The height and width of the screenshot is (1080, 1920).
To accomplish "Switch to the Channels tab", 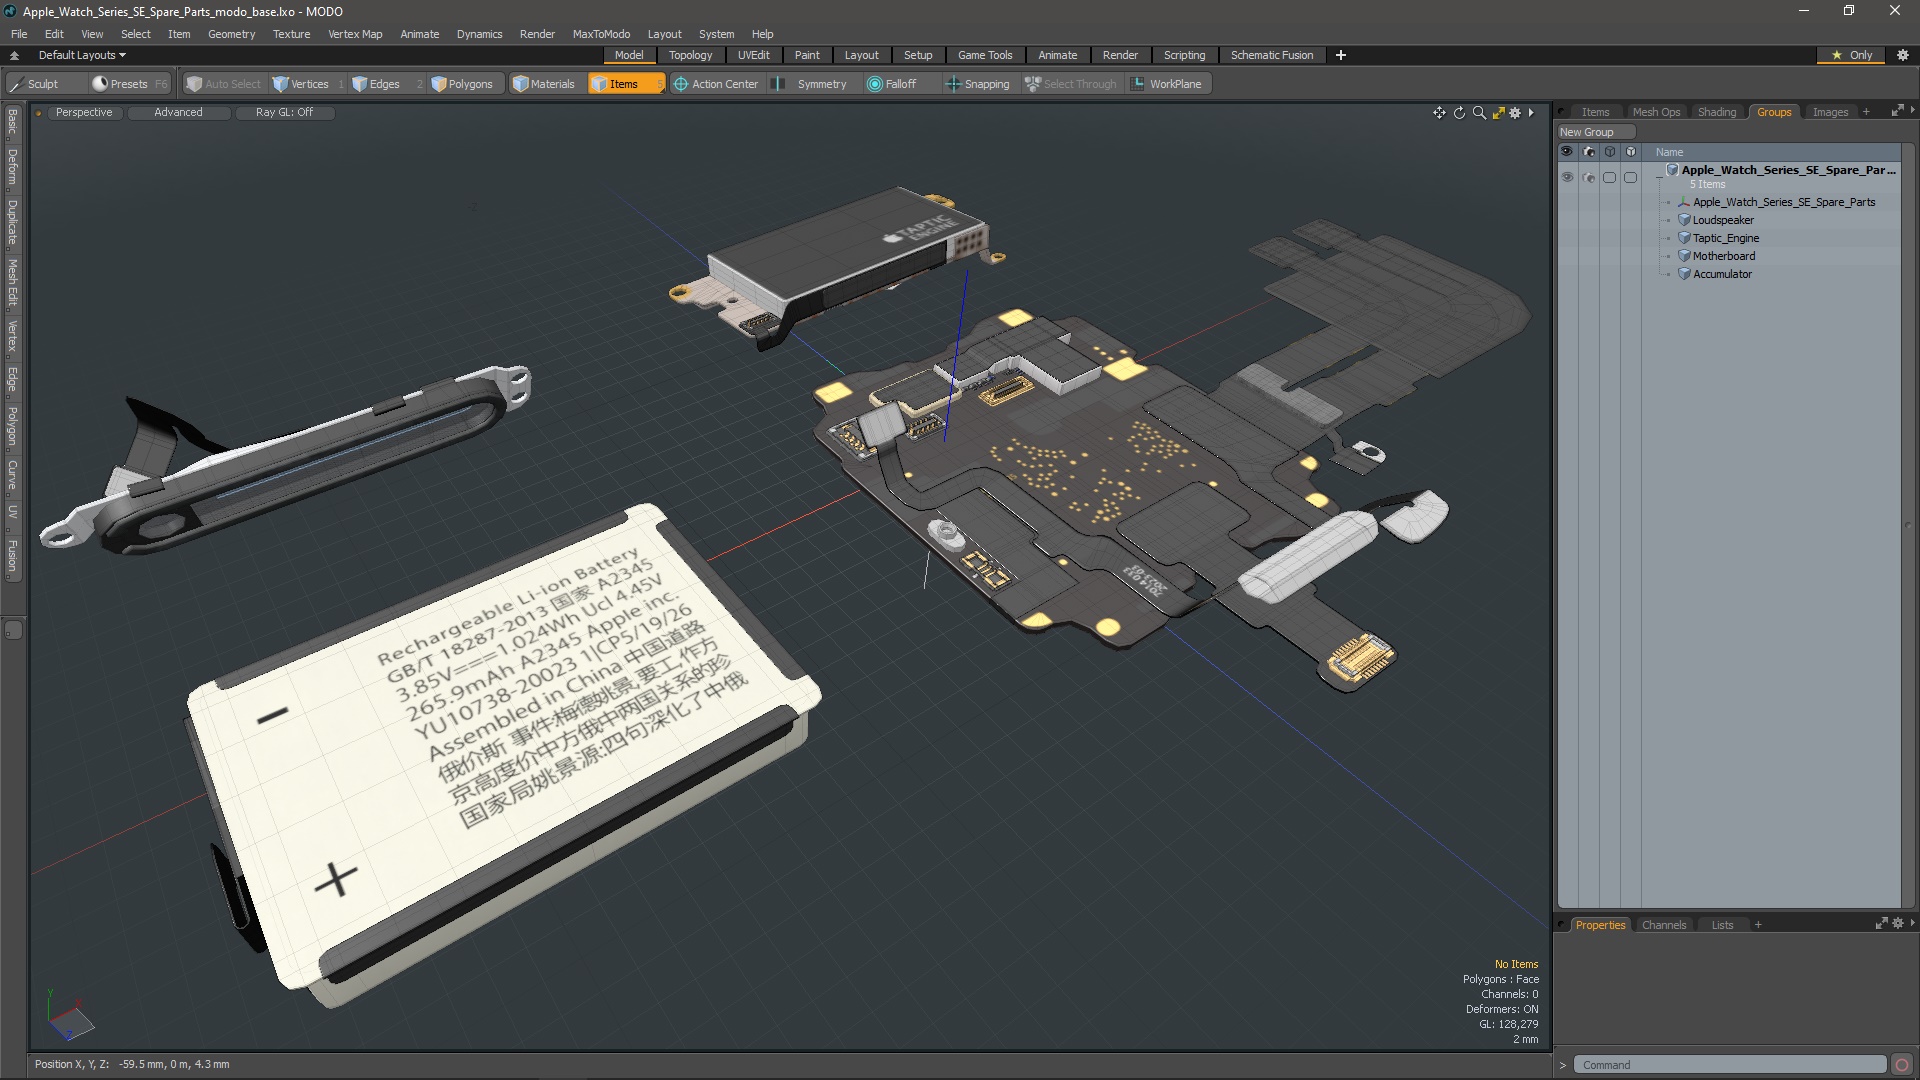I will [1663, 925].
